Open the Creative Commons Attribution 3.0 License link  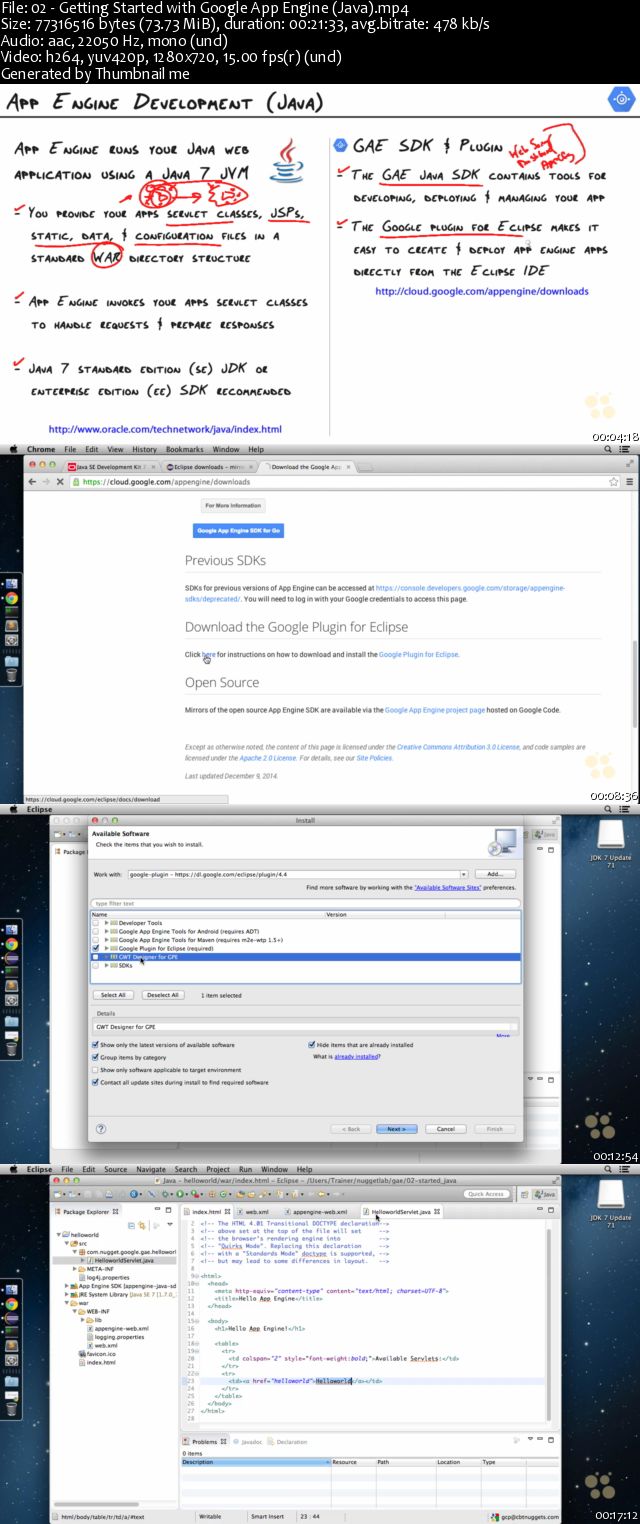[x=458, y=747]
